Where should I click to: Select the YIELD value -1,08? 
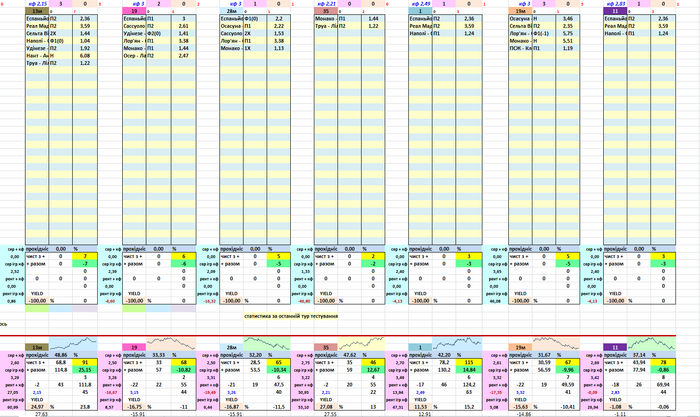615,407
